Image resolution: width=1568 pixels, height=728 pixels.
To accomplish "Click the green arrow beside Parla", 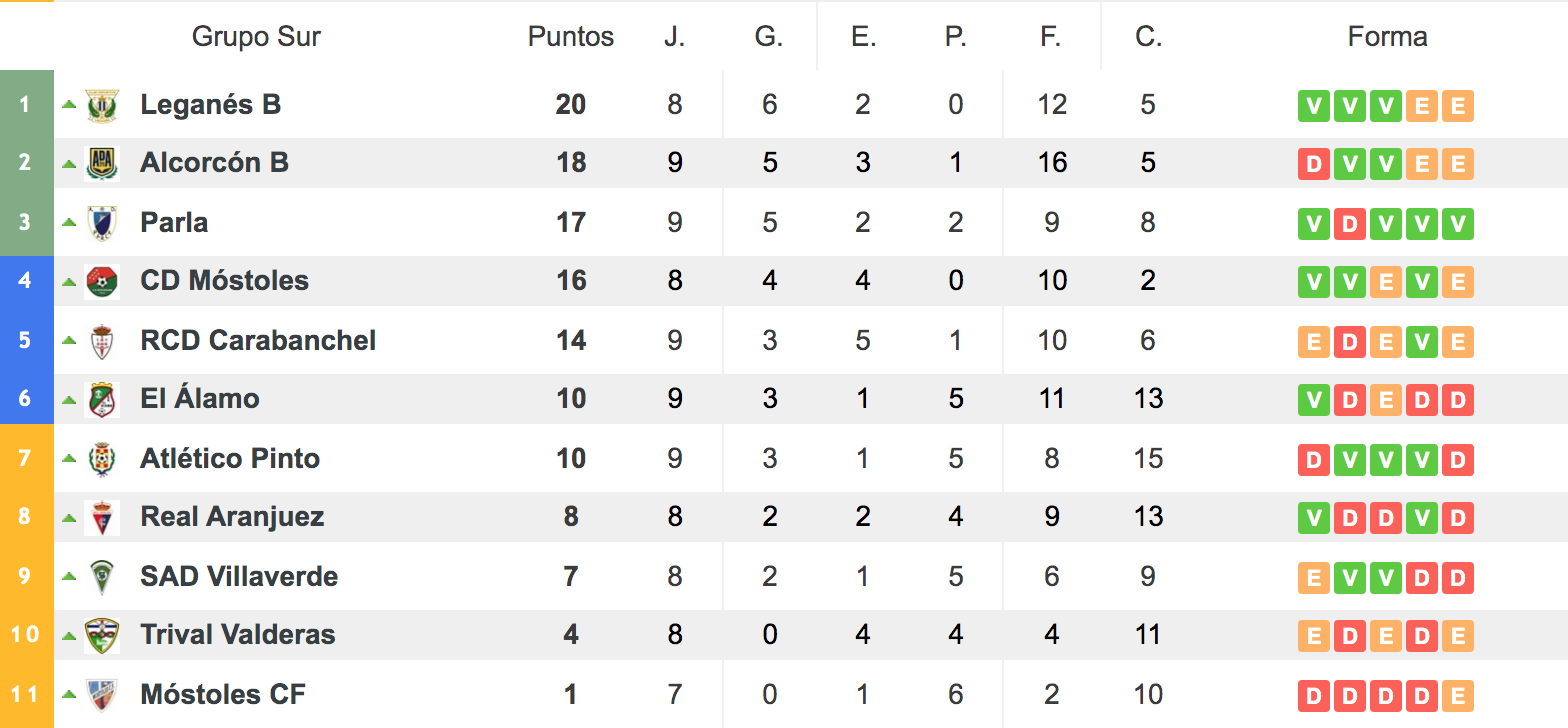I will (x=69, y=222).
